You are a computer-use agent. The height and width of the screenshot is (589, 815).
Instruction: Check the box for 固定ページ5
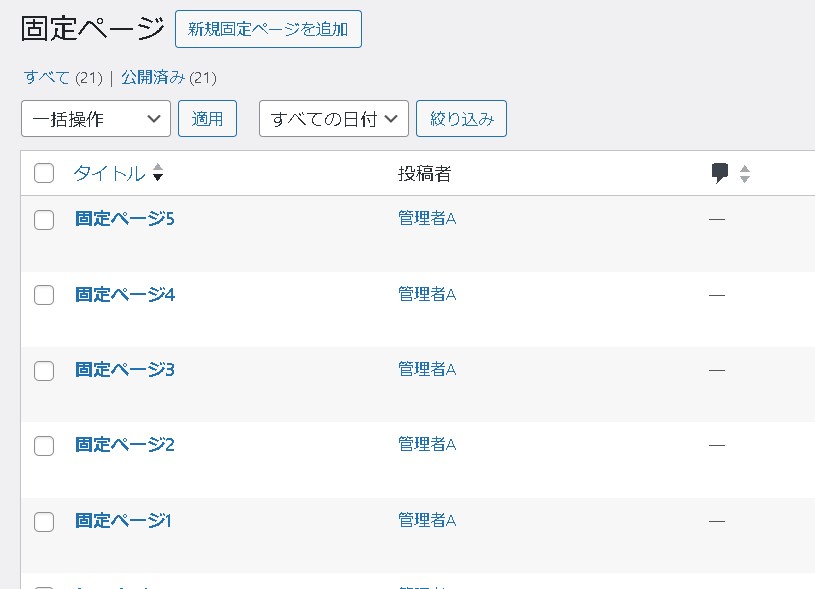click(44, 220)
